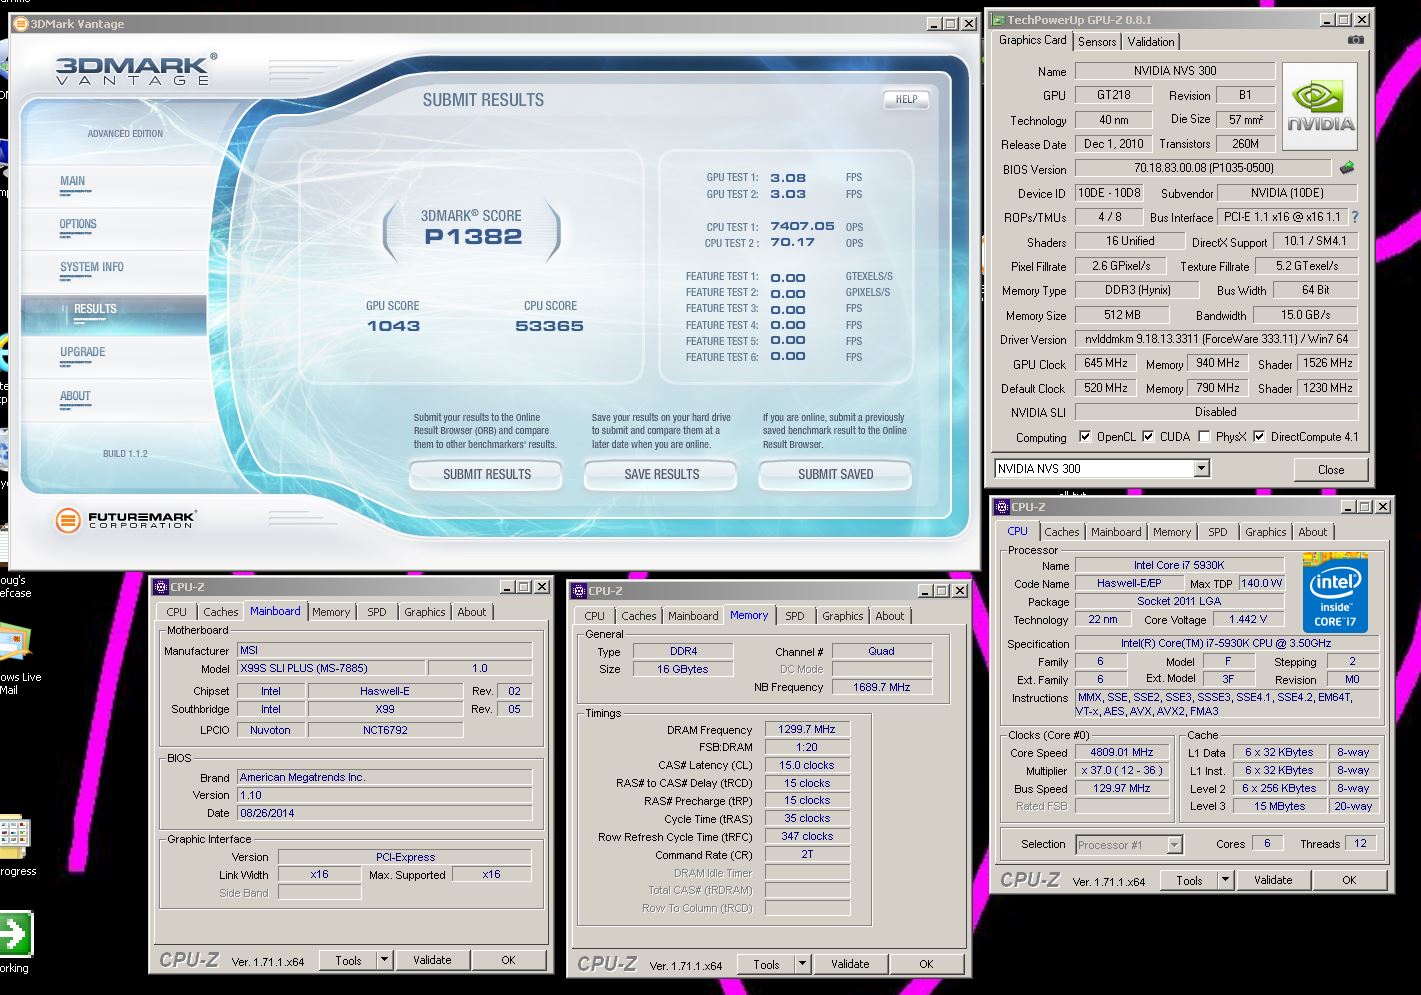This screenshot has height=995, width=1421.
Task: Open ABOUT section in 3DMark
Action: (75, 396)
